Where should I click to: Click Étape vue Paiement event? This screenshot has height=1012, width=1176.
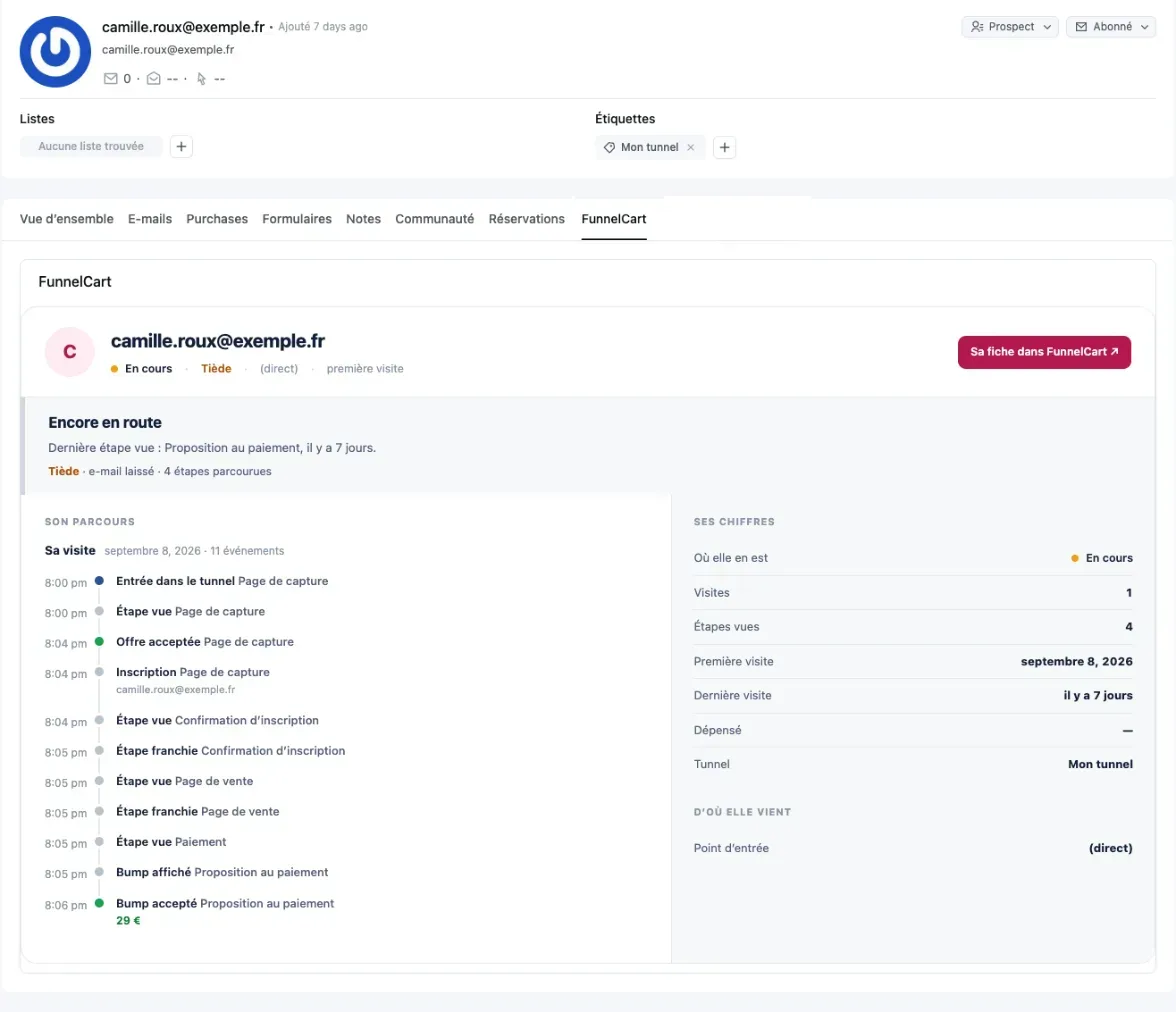point(171,842)
